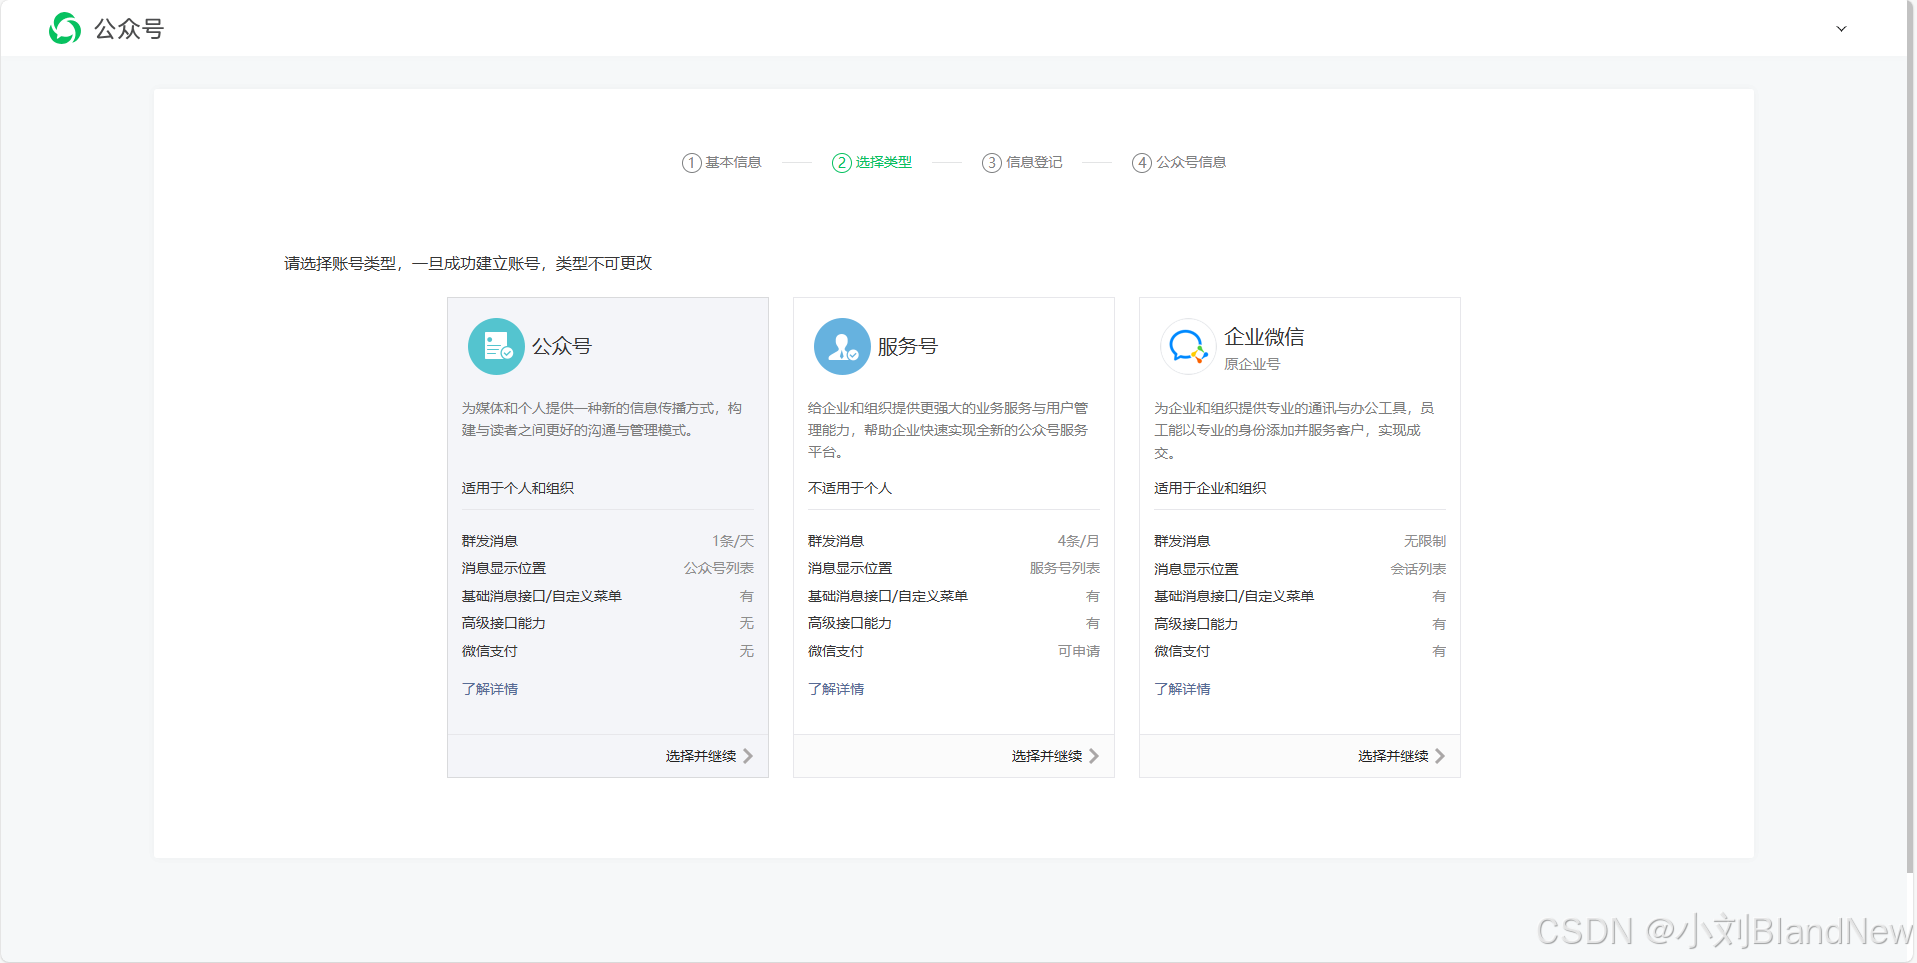Image resolution: width=1917 pixels, height=963 pixels.
Task: Click the 服务号 card title
Action: 908,346
